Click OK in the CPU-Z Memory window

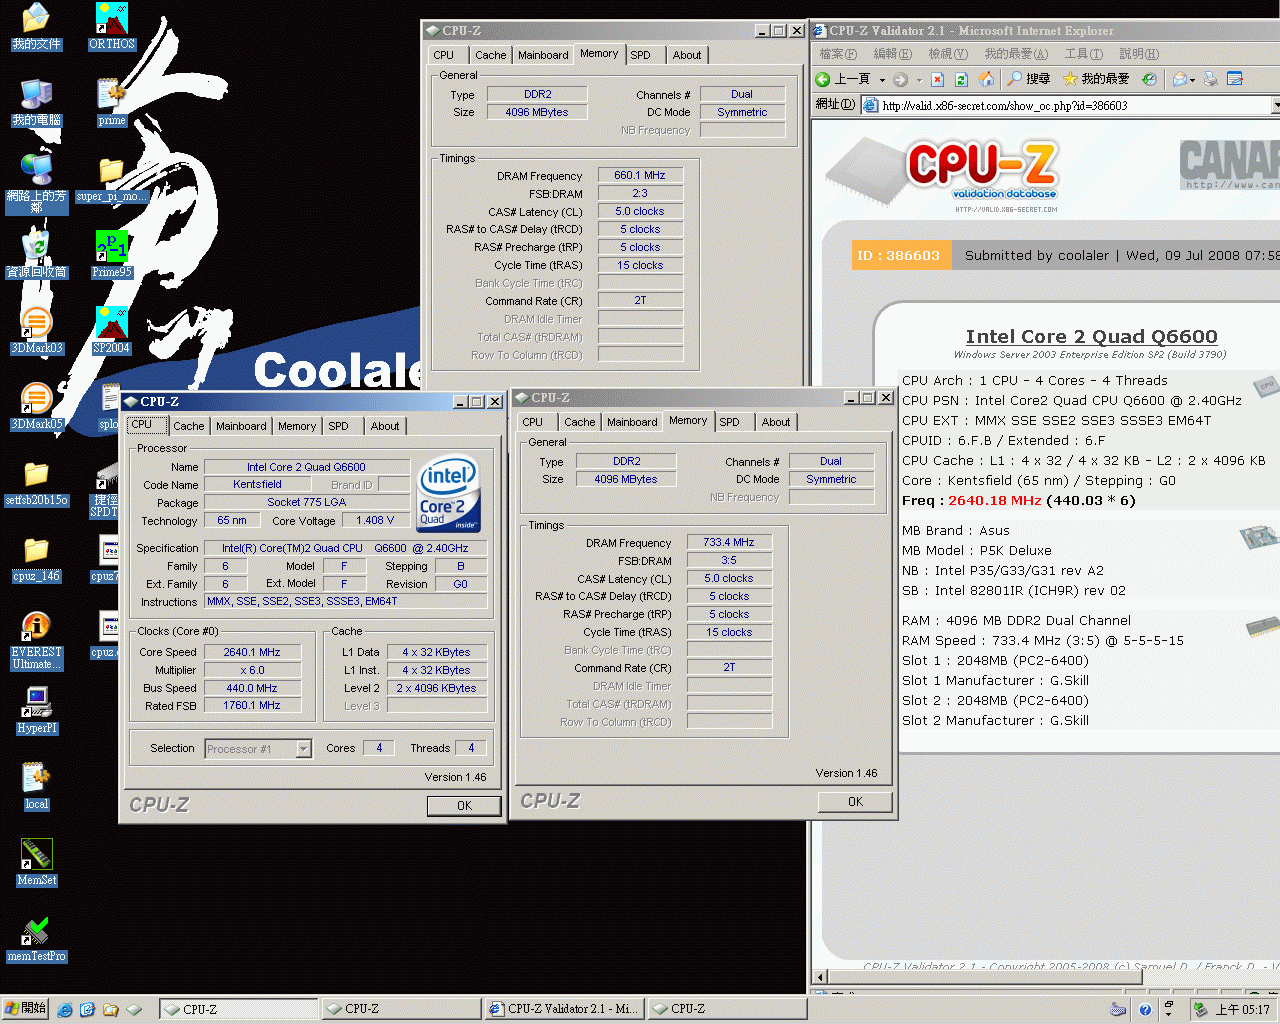tap(855, 801)
